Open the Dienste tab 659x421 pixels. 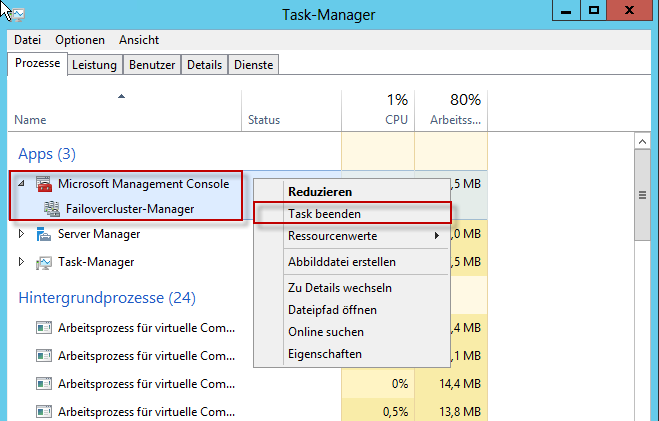(253, 65)
